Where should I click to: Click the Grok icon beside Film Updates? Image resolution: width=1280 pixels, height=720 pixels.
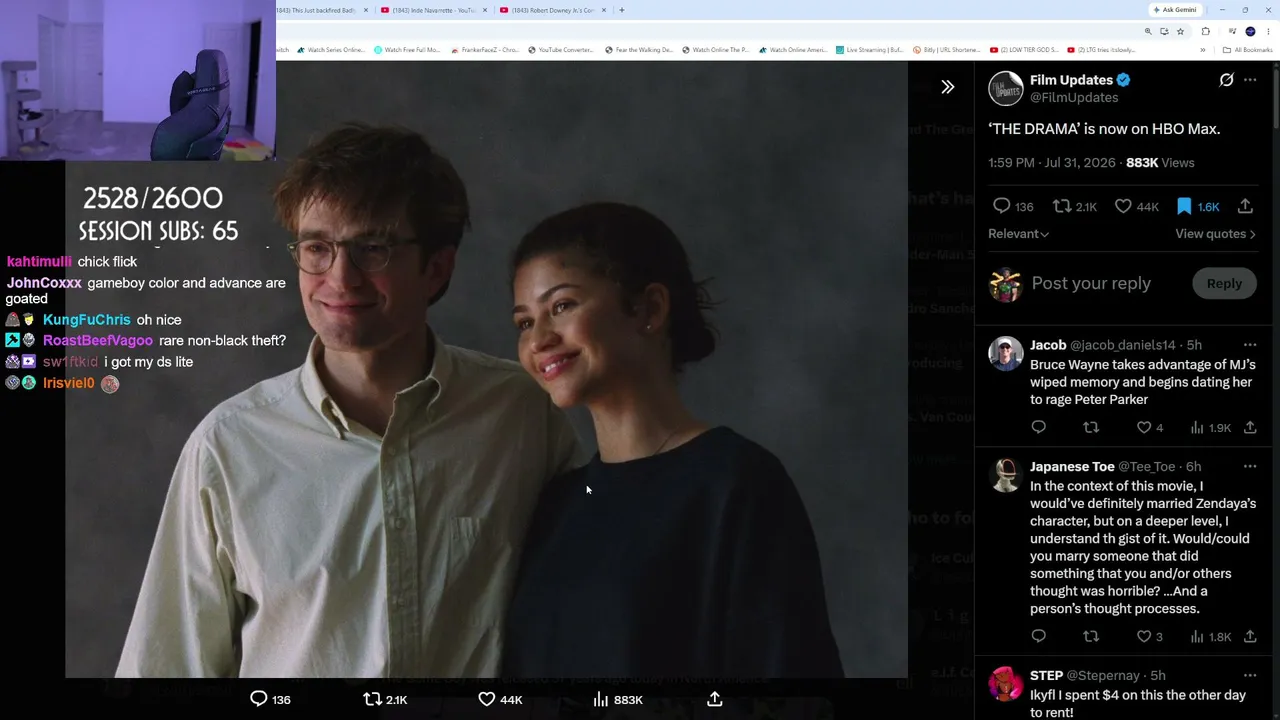click(1226, 80)
